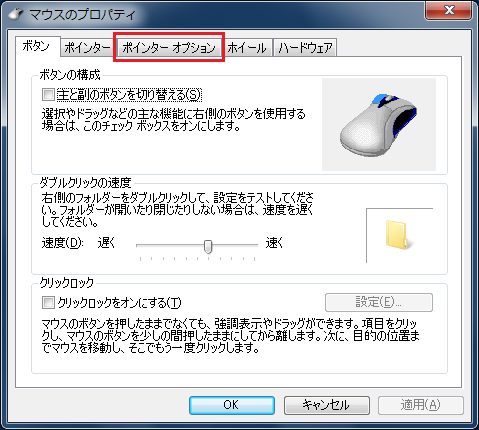
Task: Click the double-click speed slider thumb
Action: 208,247
